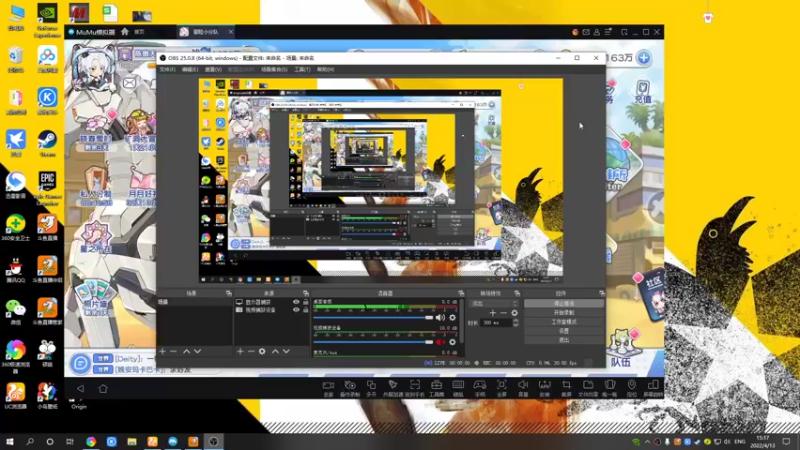Toggle visibility of display capture source
Screen dimensions: 800x450
296,302
